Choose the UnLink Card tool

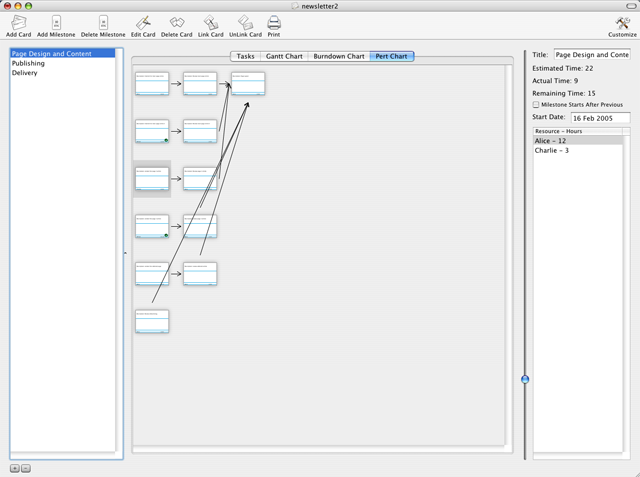coord(245,22)
